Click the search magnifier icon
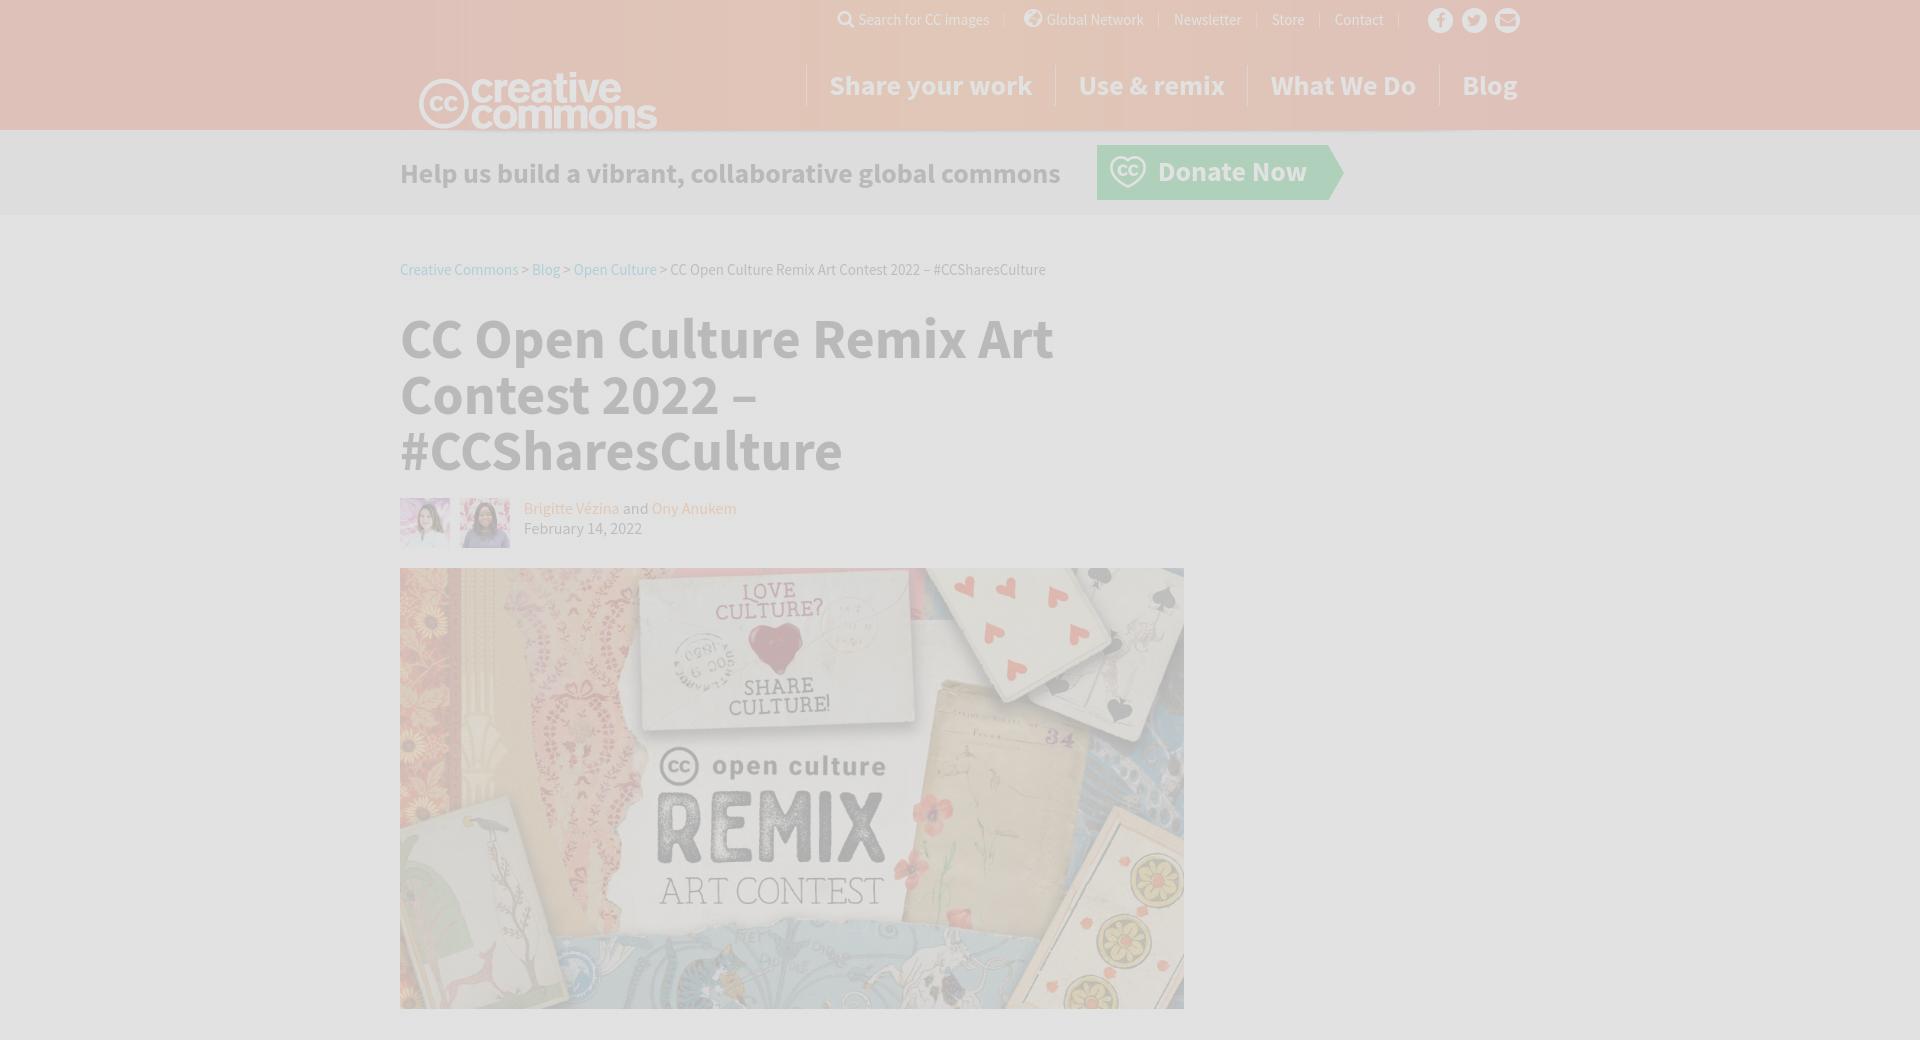Screen dimensions: 1920x1040 [x=846, y=20]
